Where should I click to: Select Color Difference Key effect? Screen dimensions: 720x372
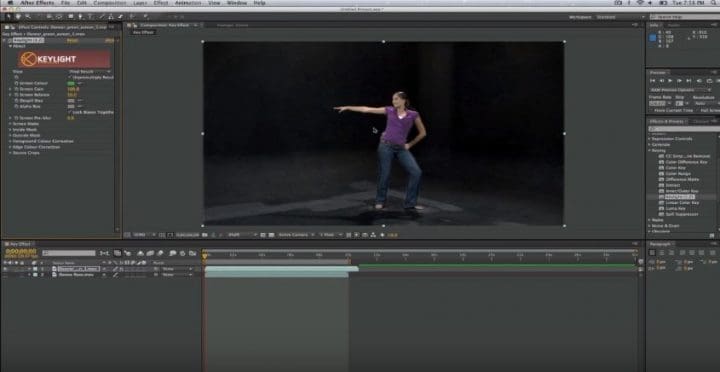pyautogui.click(x=686, y=162)
